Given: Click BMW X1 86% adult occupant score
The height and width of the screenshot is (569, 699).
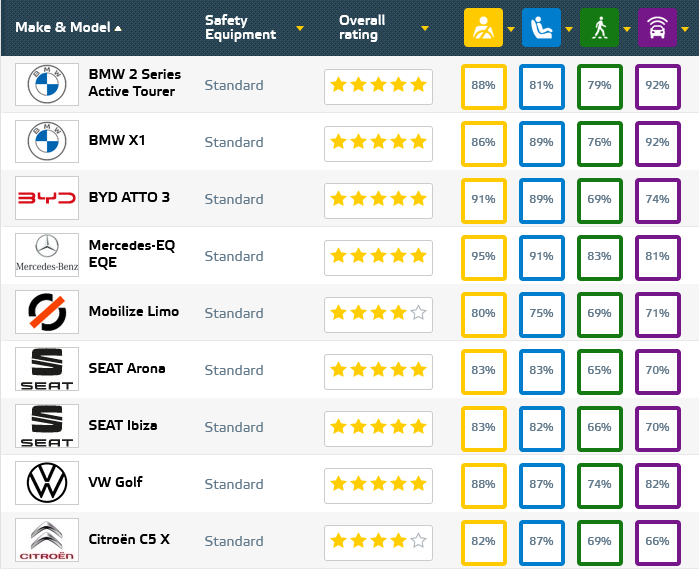Looking at the screenshot, I should 484,144.
